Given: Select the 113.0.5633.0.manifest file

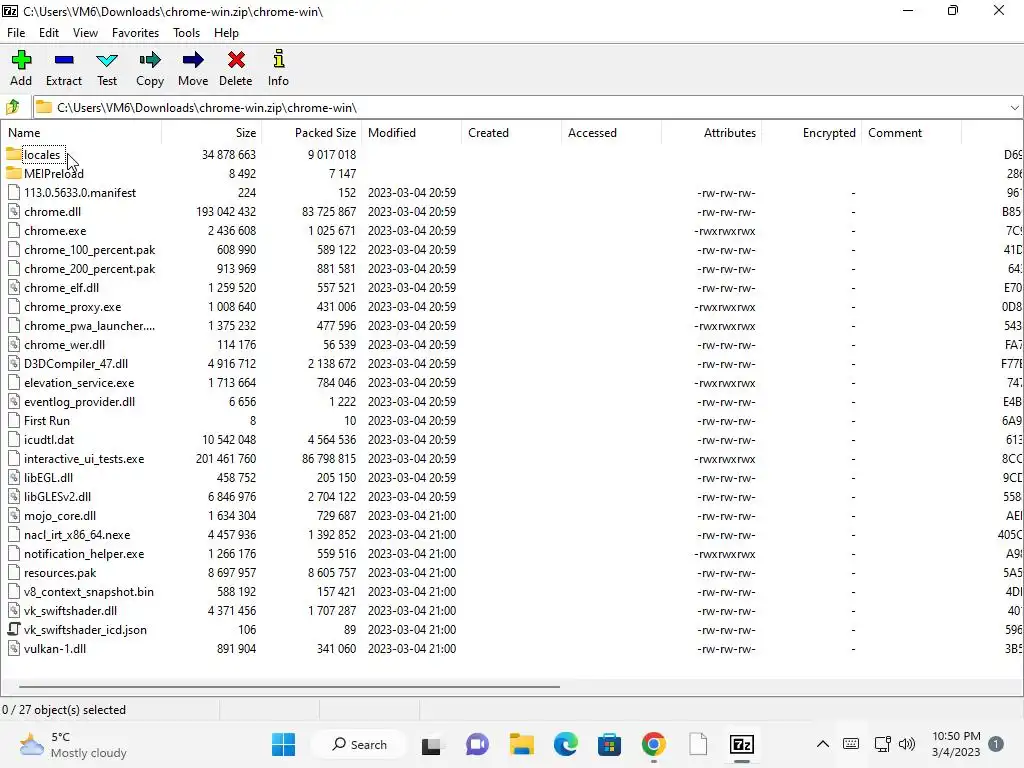Looking at the screenshot, I should [80, 193].
